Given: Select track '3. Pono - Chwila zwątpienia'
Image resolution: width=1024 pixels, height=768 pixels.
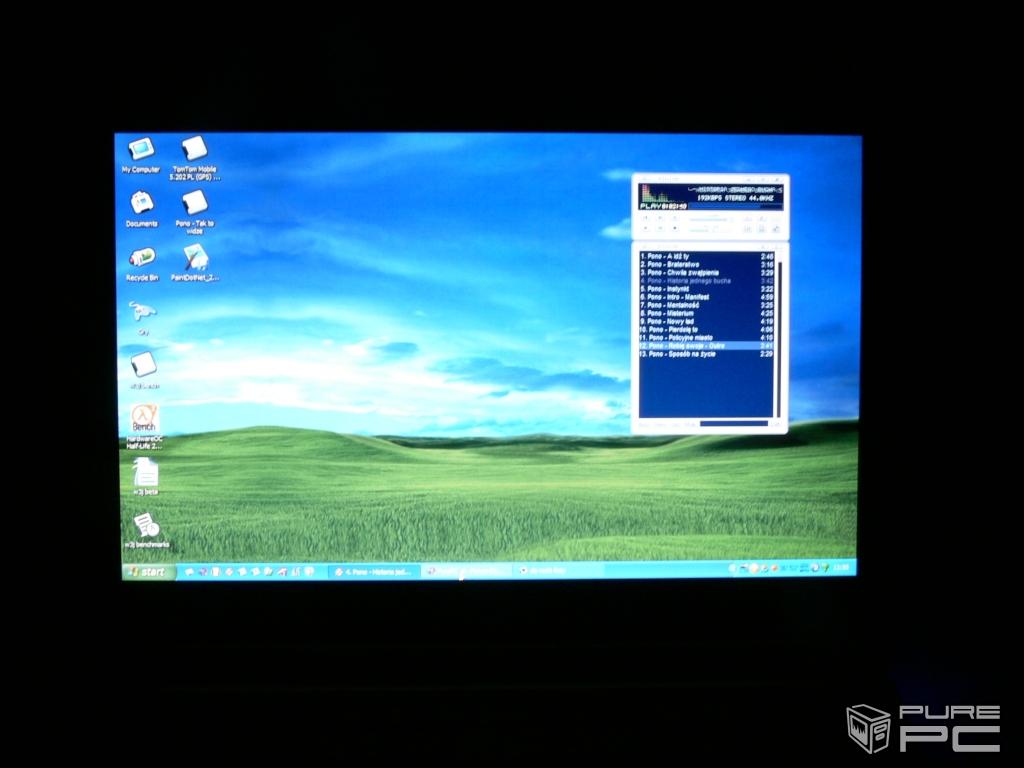Looking at the screenshot, I should click(x=706, y=272).
